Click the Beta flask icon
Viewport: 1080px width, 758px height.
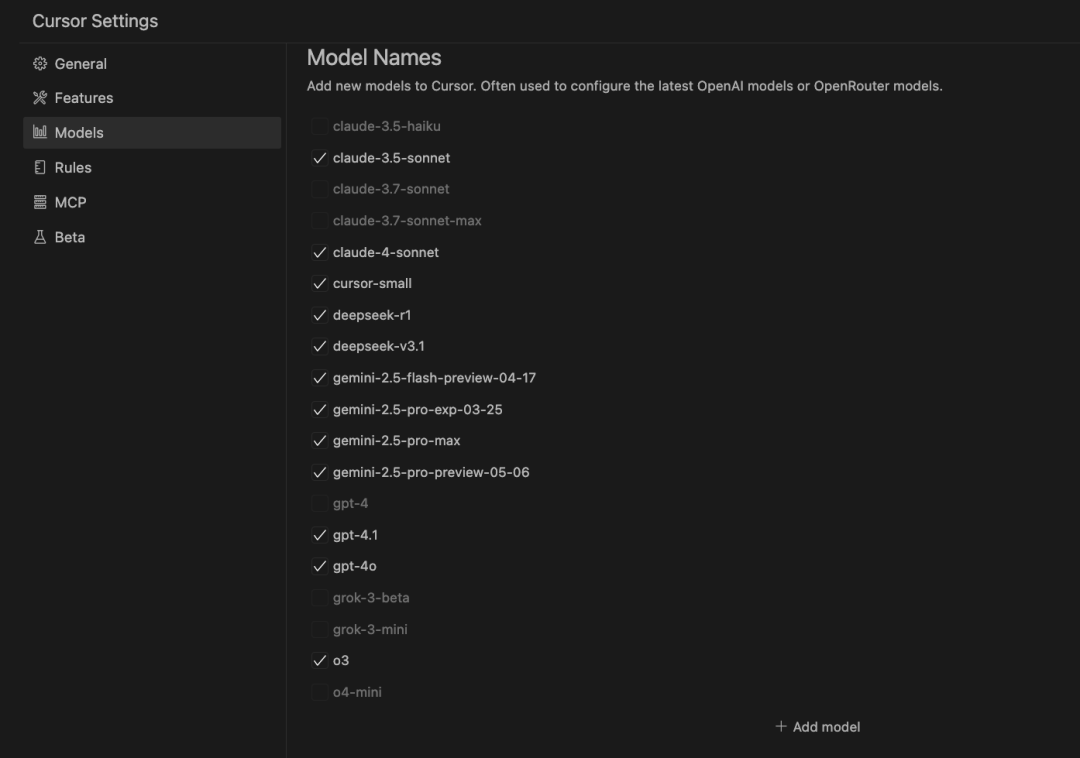40,237
